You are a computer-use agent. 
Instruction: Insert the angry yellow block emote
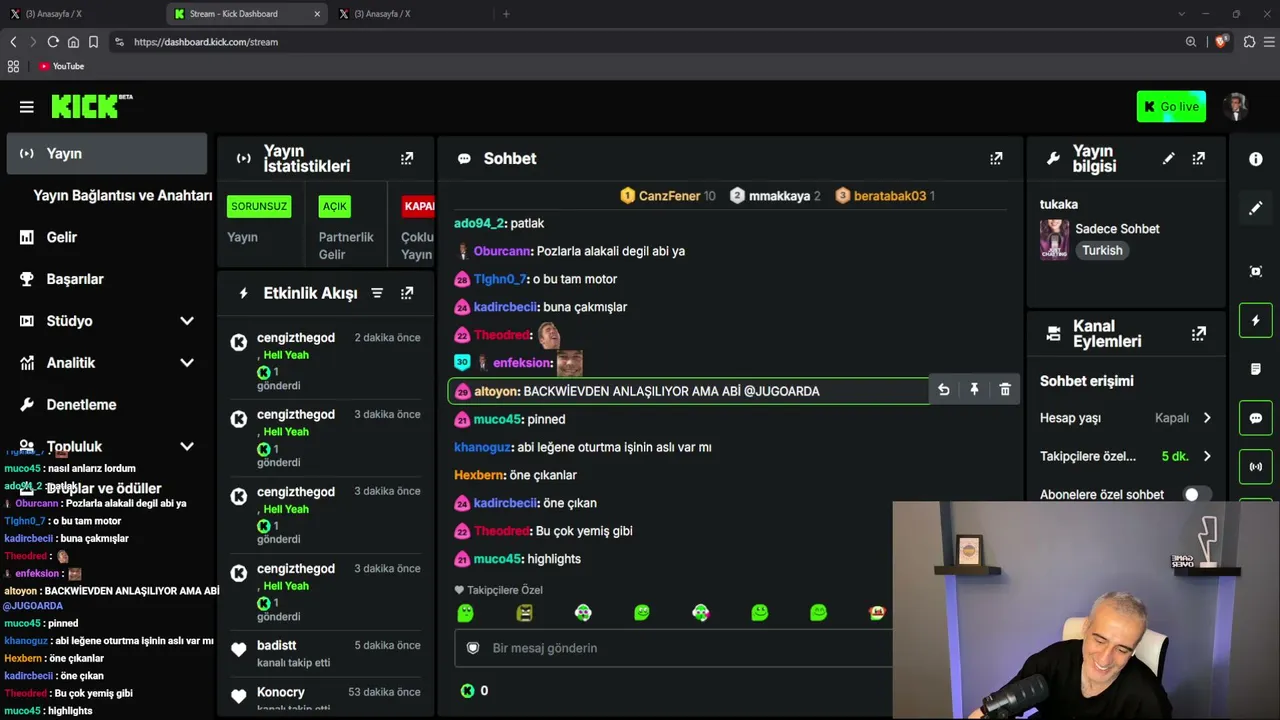pos(524,612)
